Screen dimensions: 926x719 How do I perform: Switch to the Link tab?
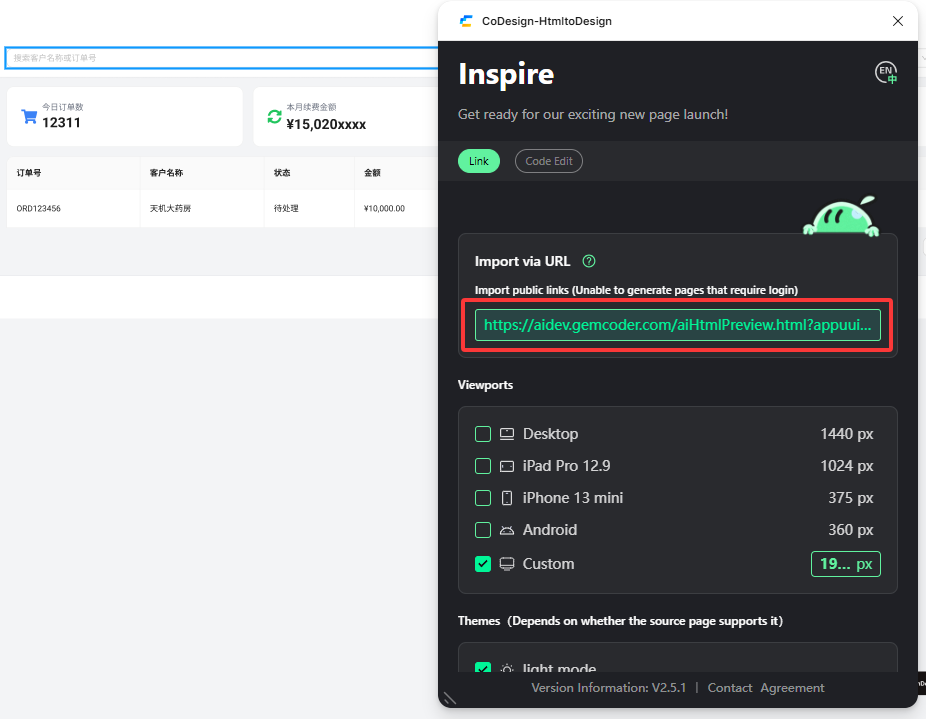click(x=479, y=161)
